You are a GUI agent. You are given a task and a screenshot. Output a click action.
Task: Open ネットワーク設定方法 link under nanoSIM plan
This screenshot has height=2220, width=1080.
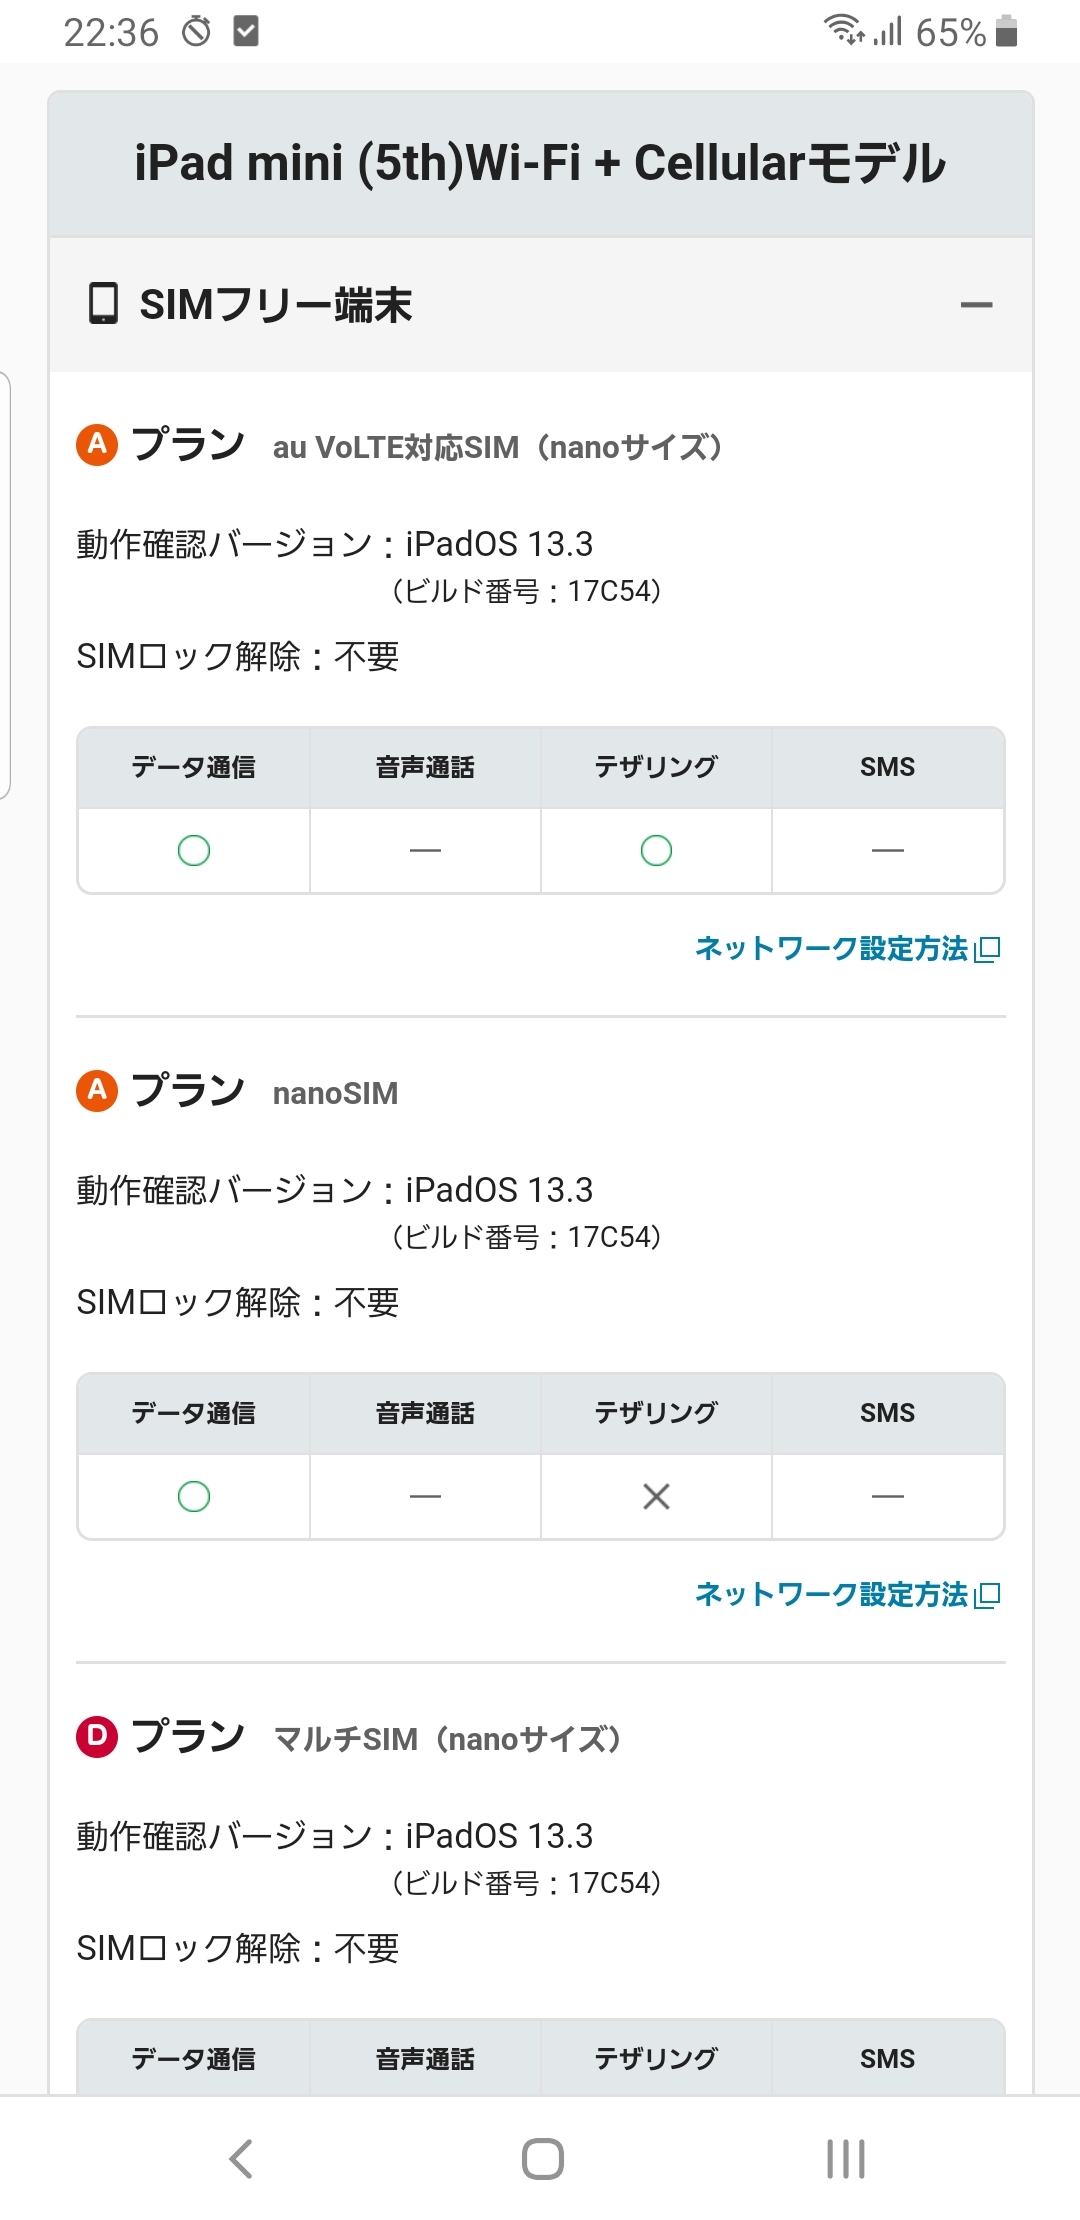pos(831,1594)
